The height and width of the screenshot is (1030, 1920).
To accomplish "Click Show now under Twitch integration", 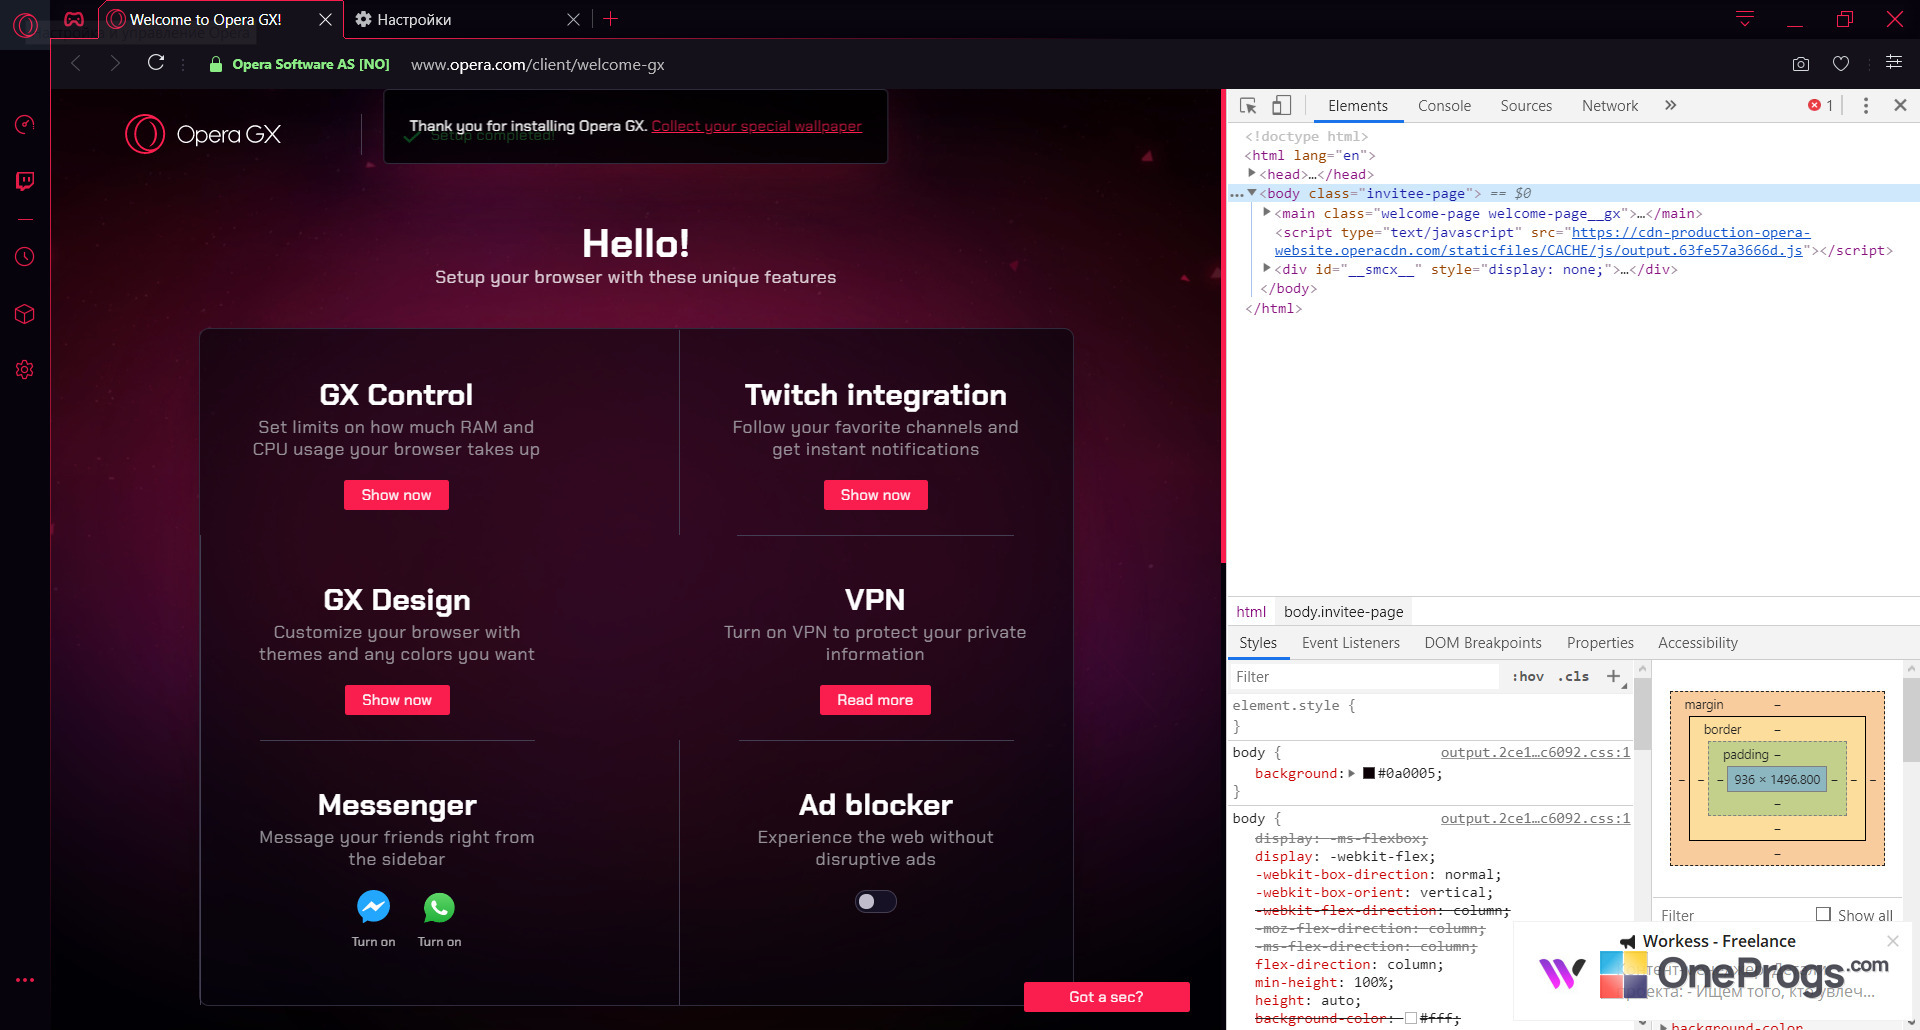I will 875,495.
